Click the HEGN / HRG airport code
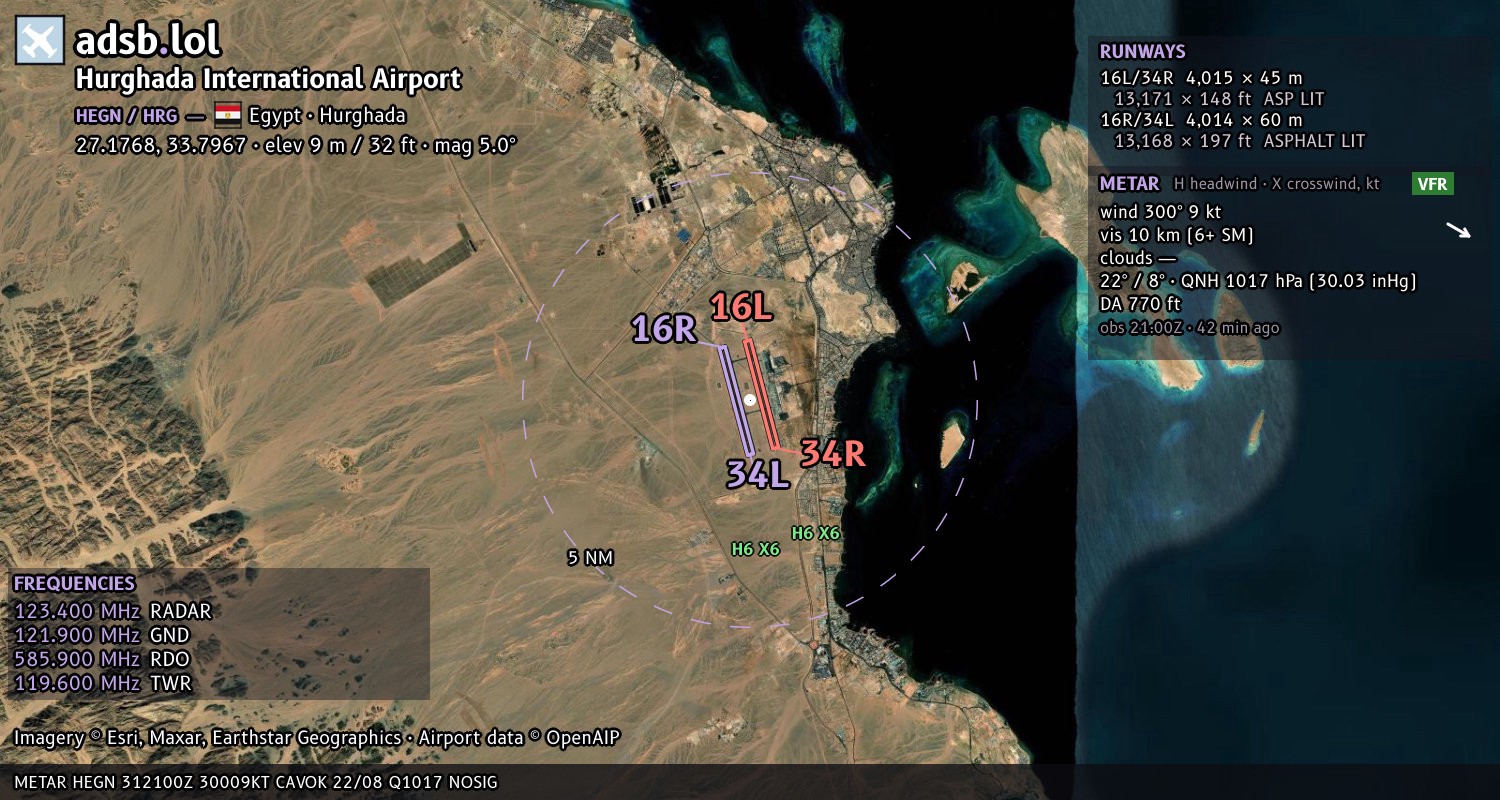1500x800 pixels. click(126, 115)
